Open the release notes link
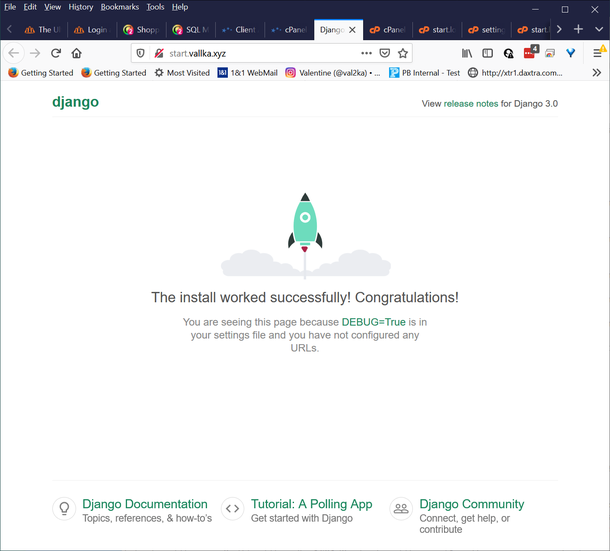 [471, 104]
